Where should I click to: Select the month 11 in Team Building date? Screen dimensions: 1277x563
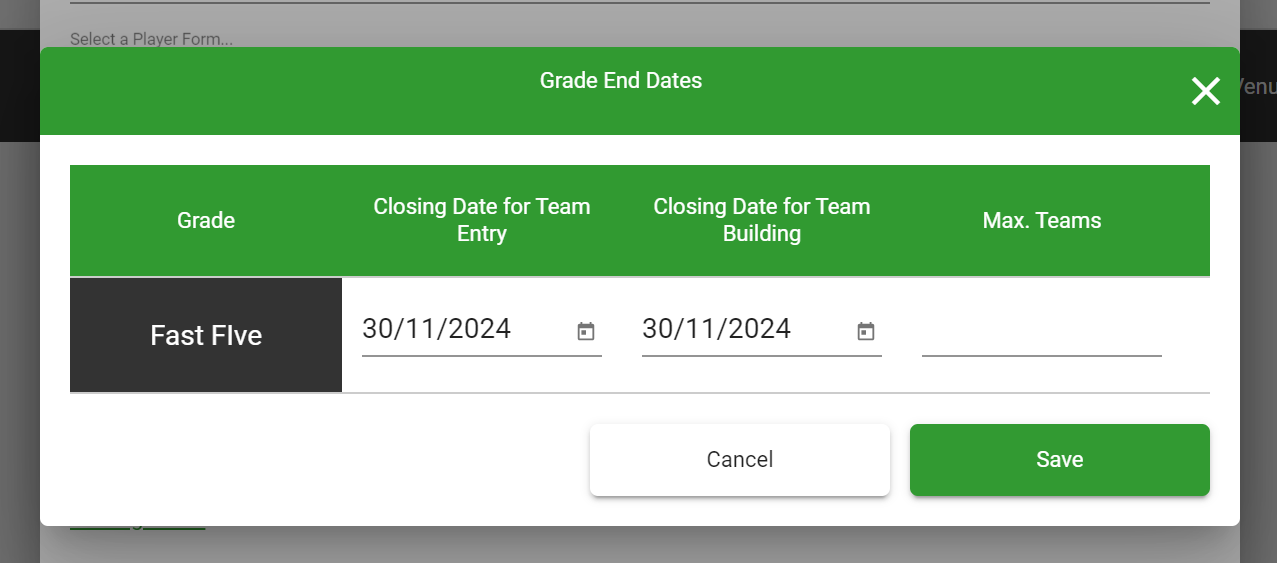[700, 329]
